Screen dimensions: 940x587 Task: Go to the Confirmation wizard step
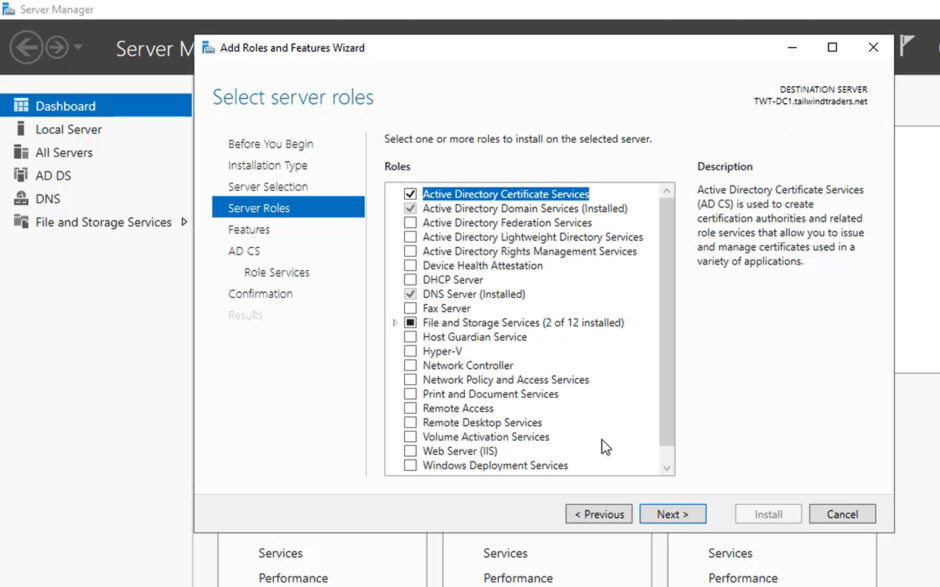(x=261, y=293)
